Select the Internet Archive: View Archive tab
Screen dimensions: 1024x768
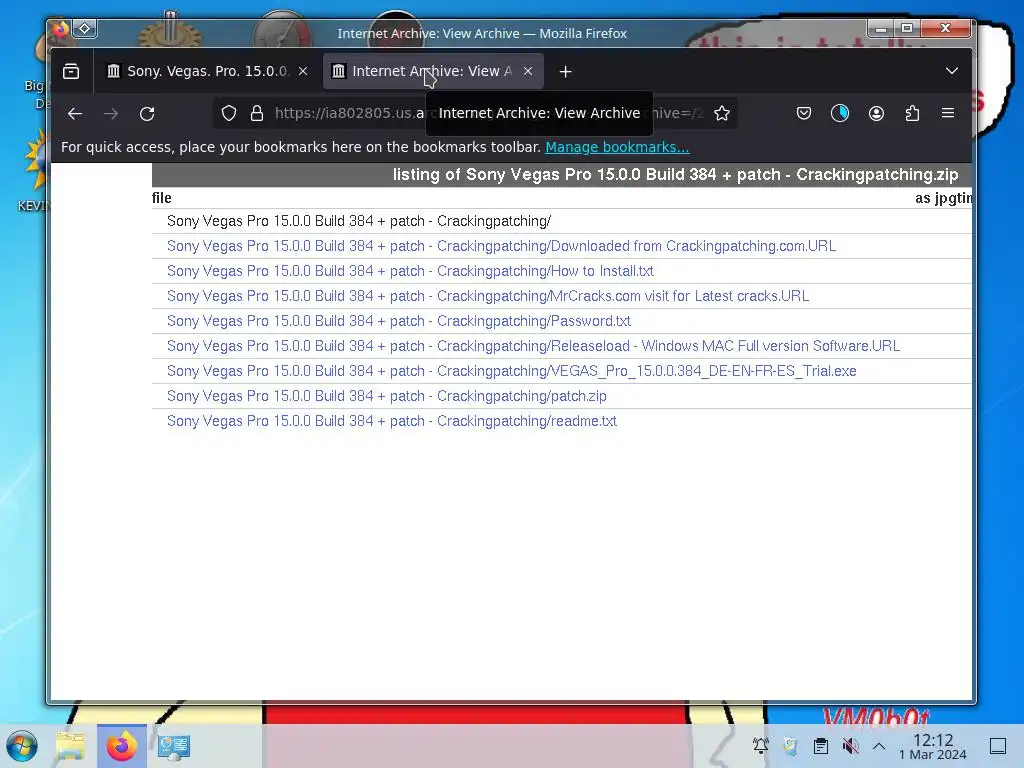click(x=432, y=71)
